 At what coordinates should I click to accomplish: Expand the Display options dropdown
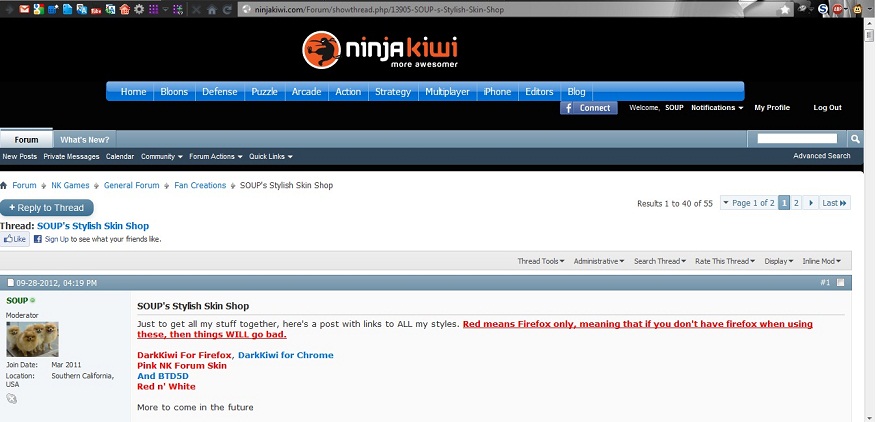[x=779, y=261]
